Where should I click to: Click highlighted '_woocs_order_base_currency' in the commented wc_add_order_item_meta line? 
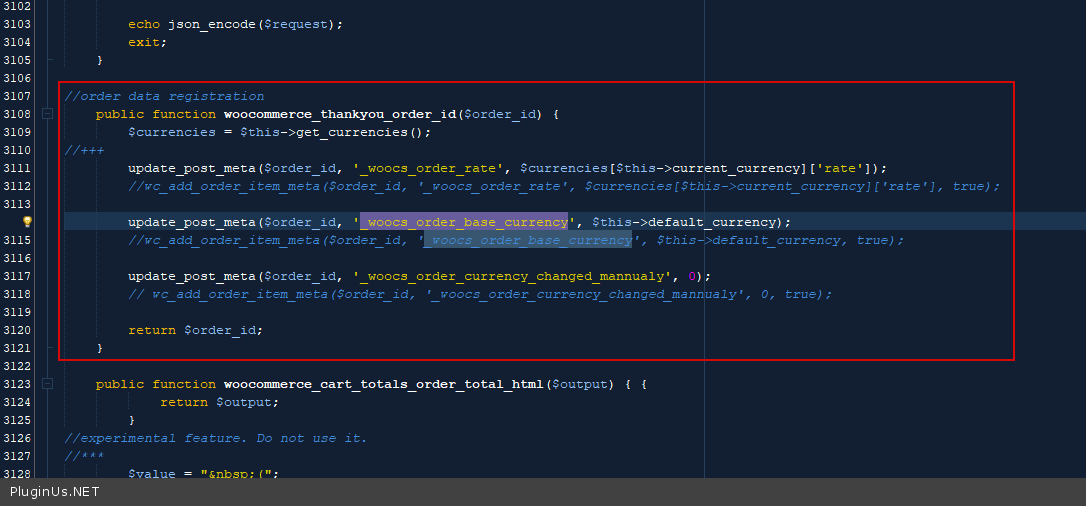[x=528, y=240]
